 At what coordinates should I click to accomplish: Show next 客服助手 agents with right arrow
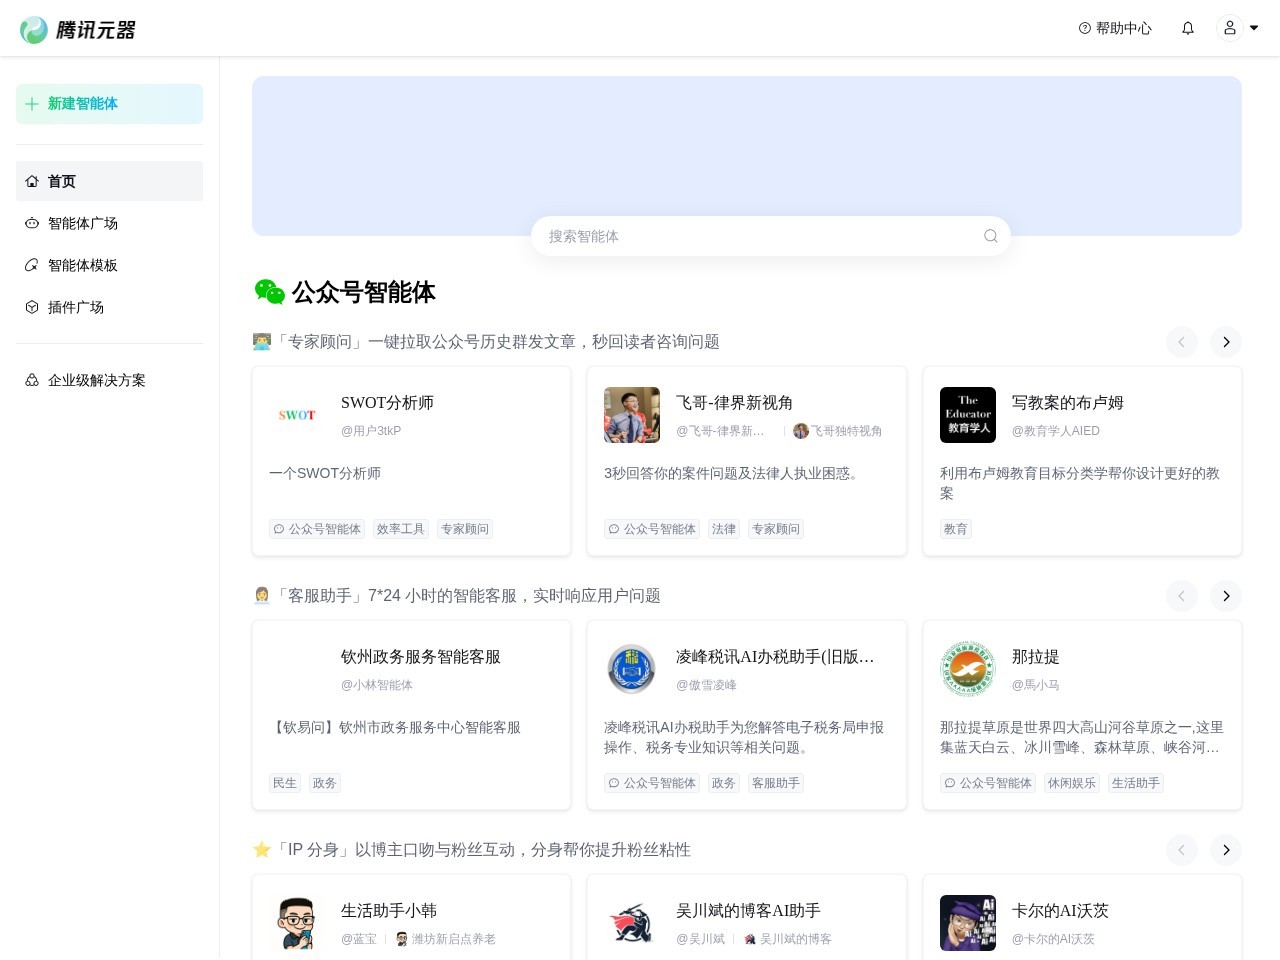coord(1226,596)
